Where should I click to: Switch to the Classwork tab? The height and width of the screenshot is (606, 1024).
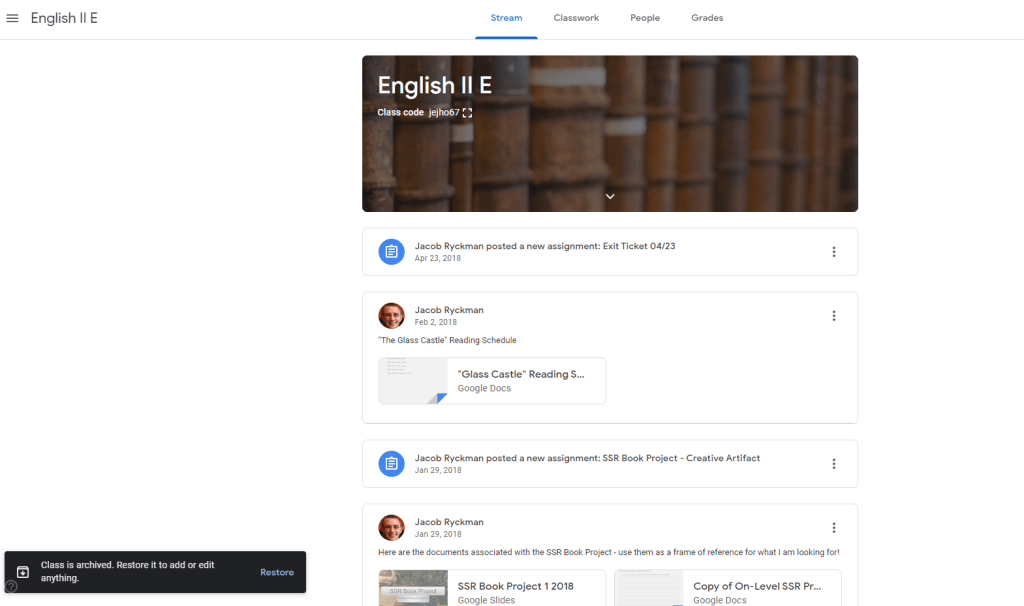pyautogui.click(x=576, y=18)
